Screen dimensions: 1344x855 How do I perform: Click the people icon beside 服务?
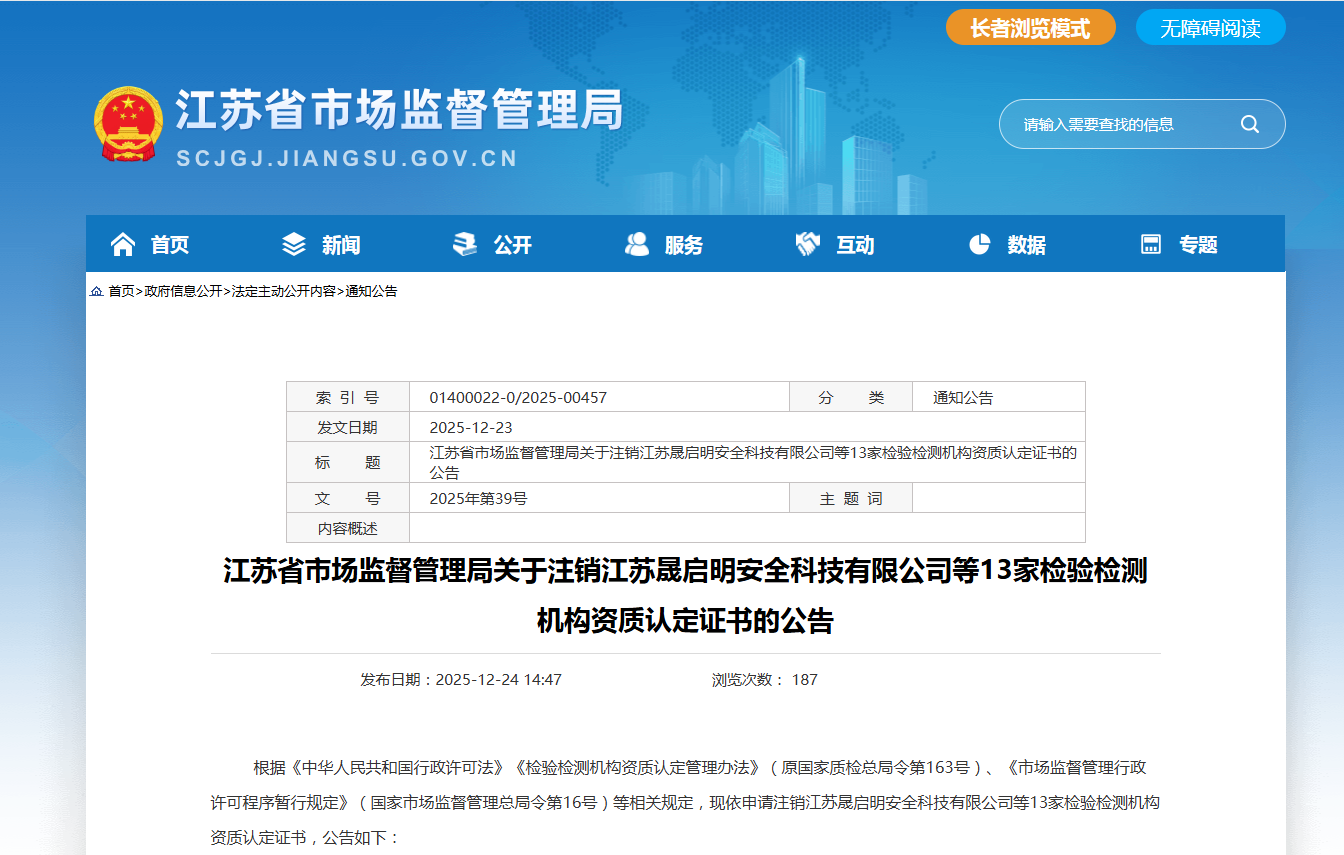637,244
